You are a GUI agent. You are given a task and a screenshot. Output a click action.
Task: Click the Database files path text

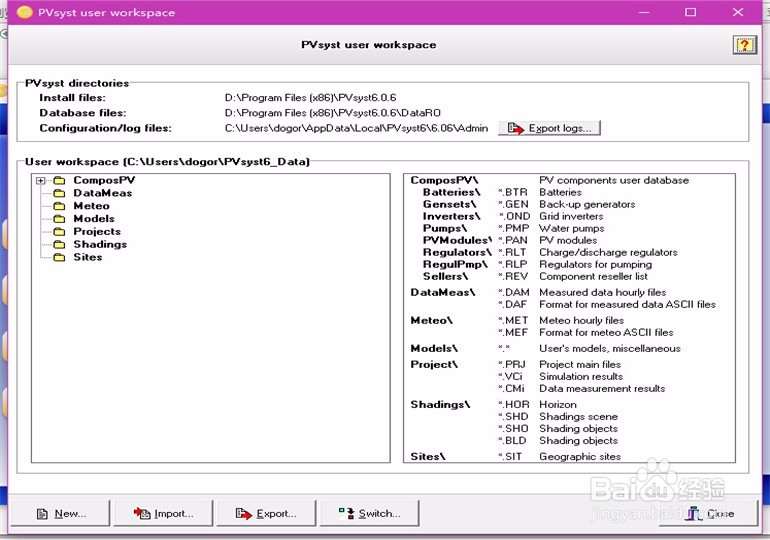[332, 113]
